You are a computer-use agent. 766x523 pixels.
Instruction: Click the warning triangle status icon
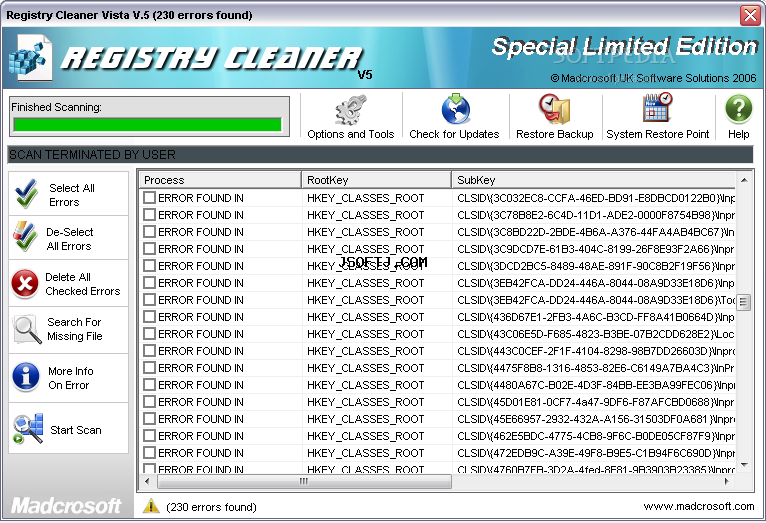tap(151, 506)
